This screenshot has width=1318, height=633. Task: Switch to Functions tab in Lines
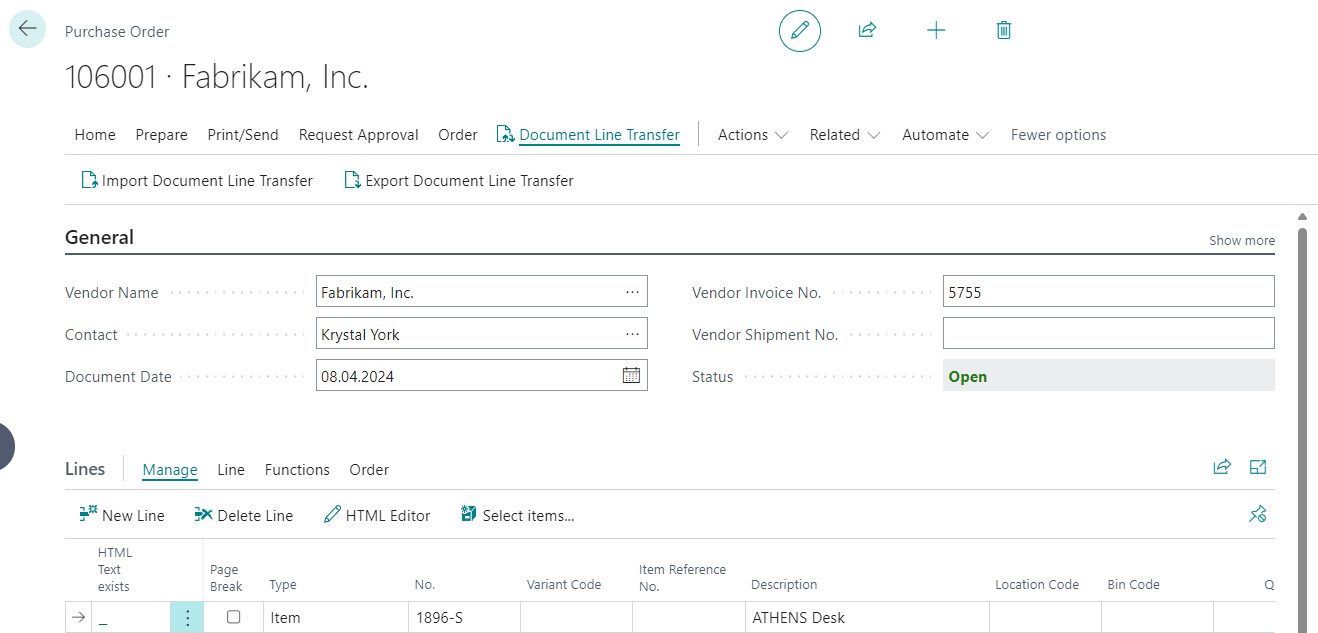click(297, 470)
